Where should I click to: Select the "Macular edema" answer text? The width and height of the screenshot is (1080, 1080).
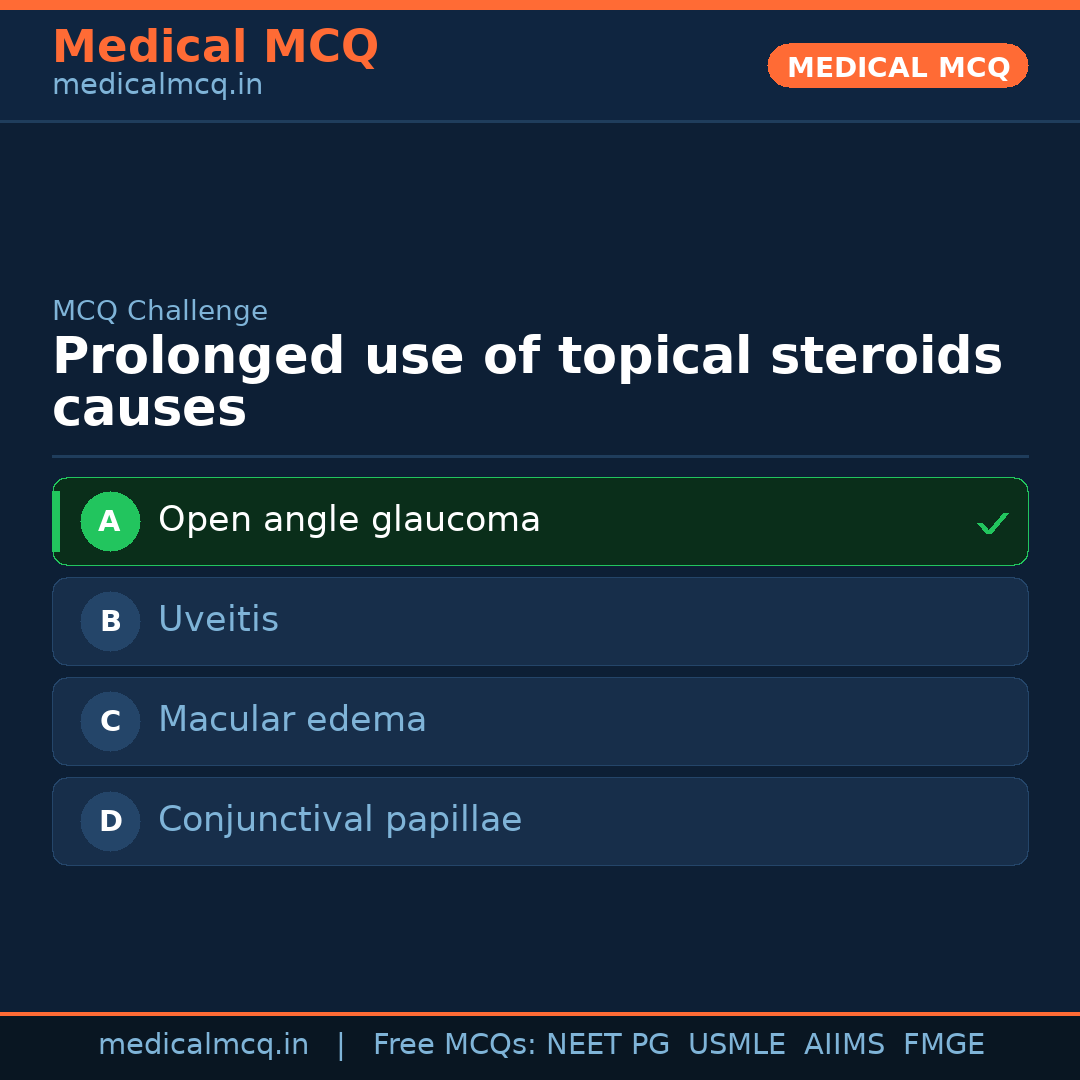pyautogui.click(x=292, y=720)
